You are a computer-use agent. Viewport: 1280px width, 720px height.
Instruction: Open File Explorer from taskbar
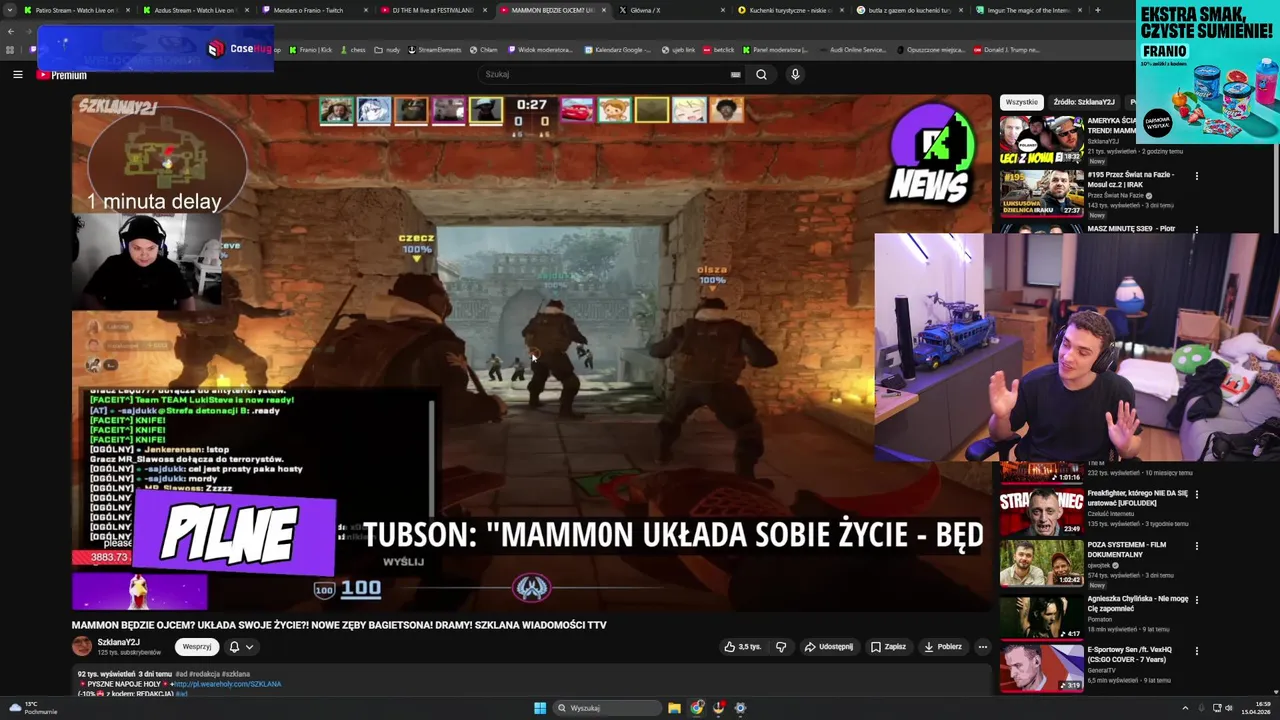point(675,708)
